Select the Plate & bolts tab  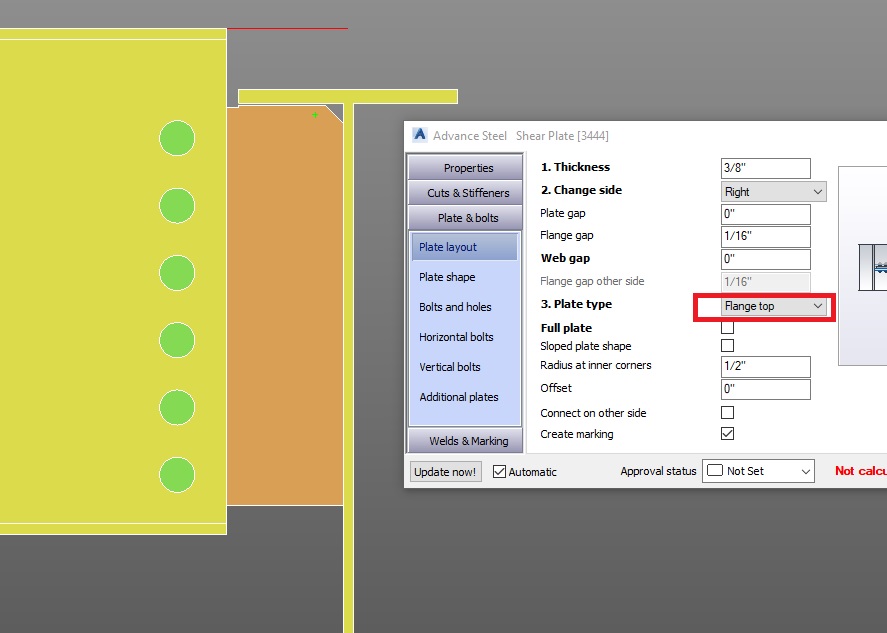(x=464, y=217)
